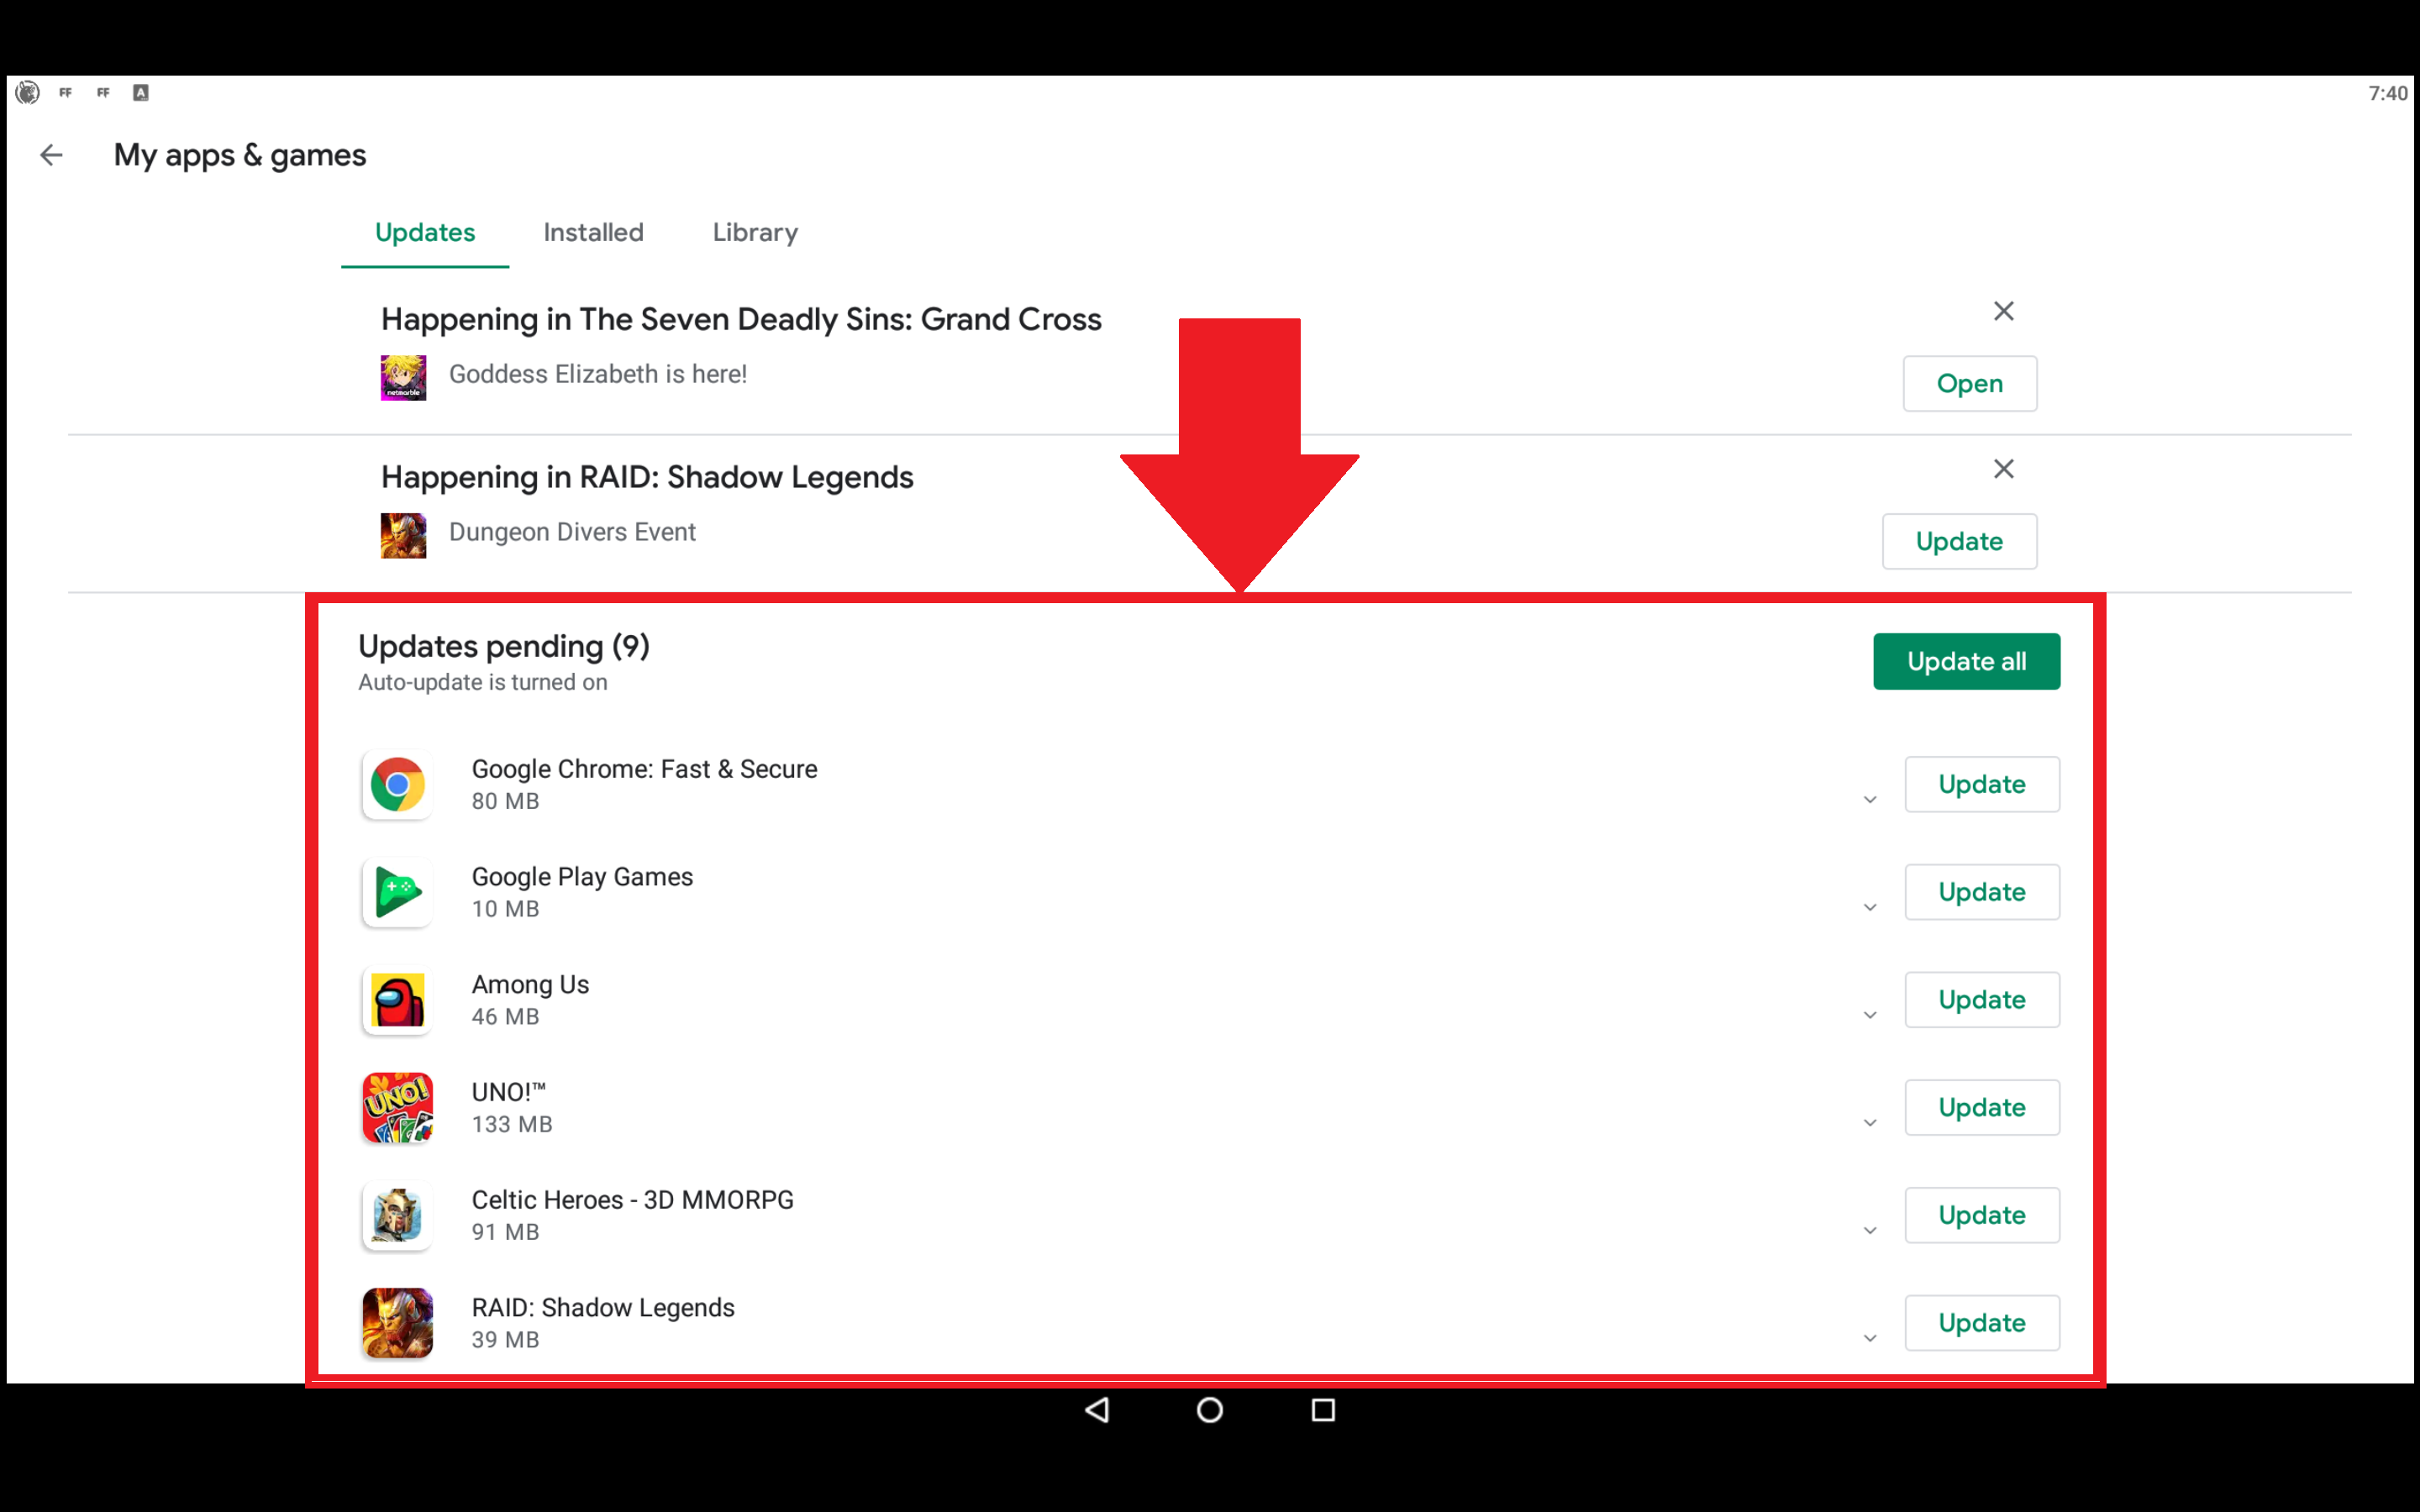The image size is (2420, 1512).
Task: Open the 'Celtic Heroes - 3D MMORPG' title
Action: pos(632,1200)
